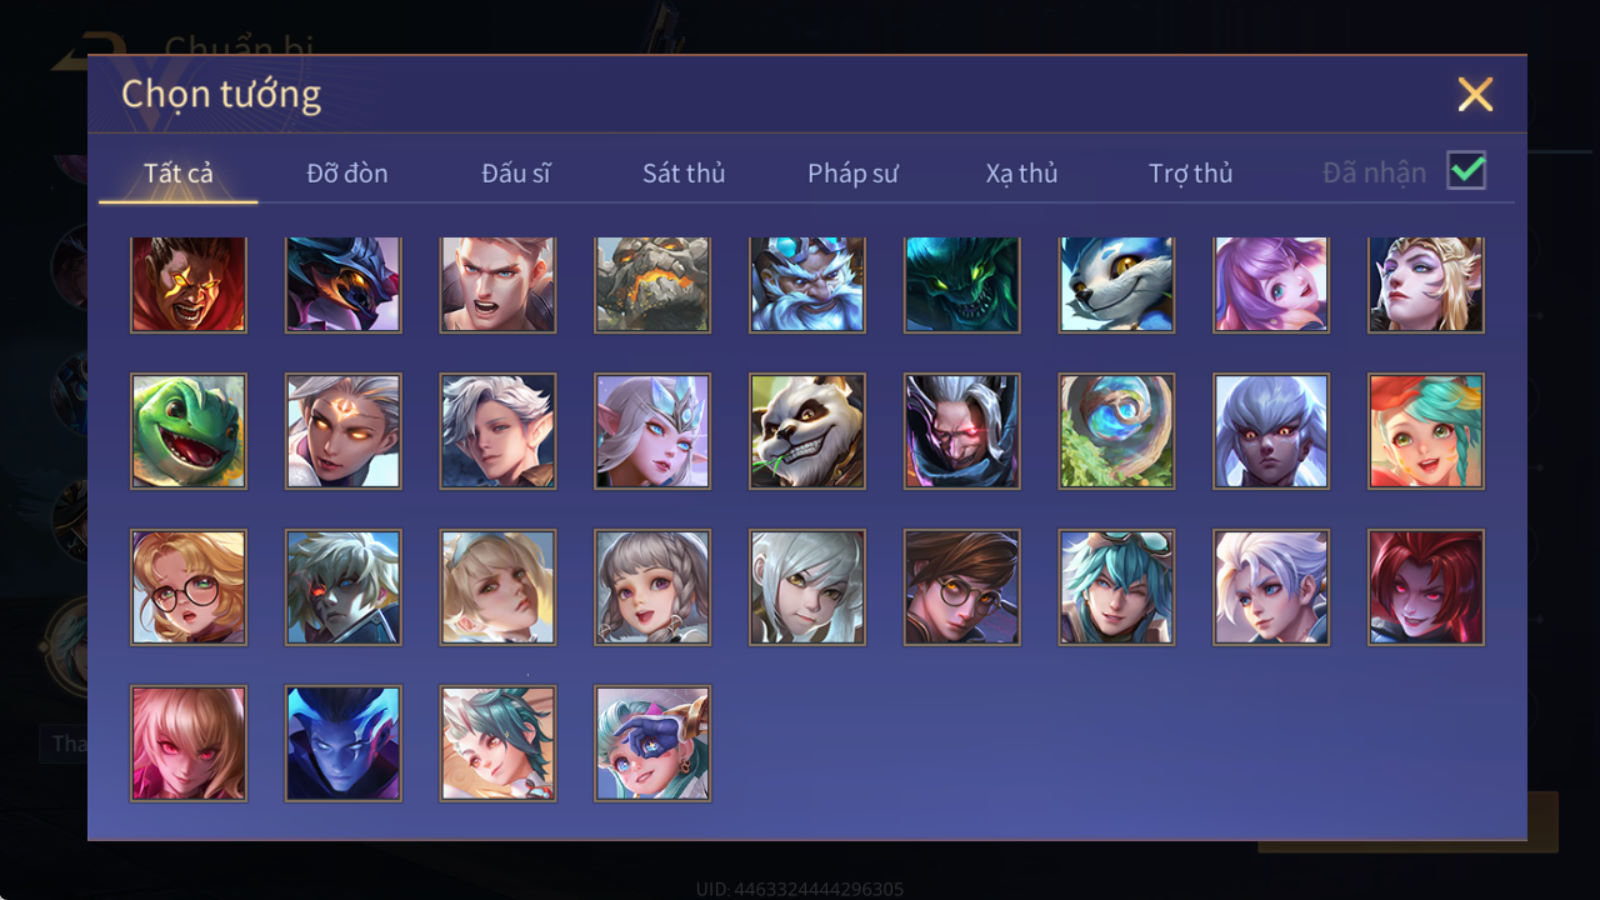1600x900 pixels.
Task: Choose the red-haired hero with glowing eyes
Action: tap(1425, 587)
